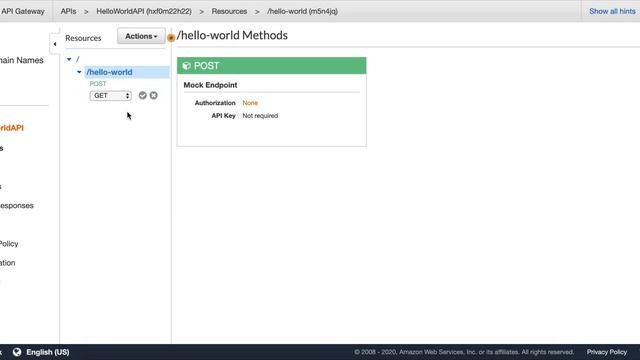Click the None authorization value
Image resolution: width=640 pixels, height=360 pixels.
250,103
